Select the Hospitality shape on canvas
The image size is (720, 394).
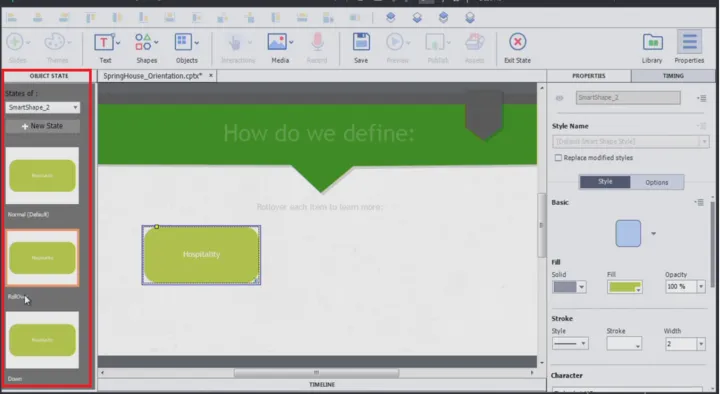tap(201, 255)
